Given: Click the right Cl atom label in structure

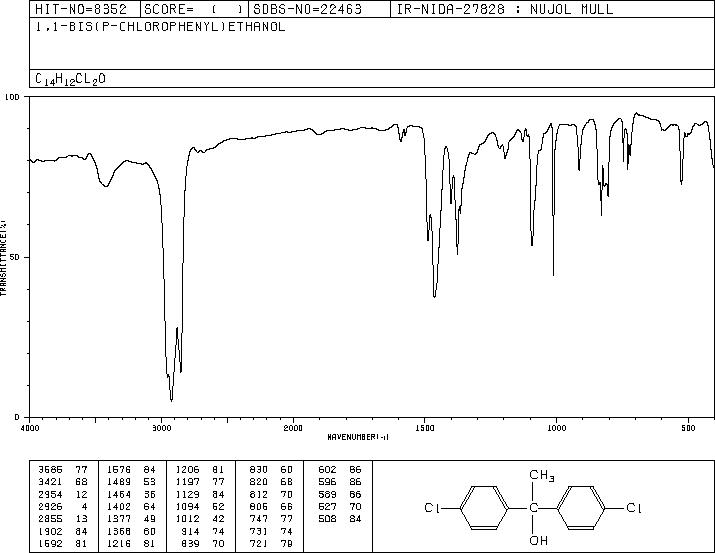Looking at the screenshot, I should (x=634, y=508).
